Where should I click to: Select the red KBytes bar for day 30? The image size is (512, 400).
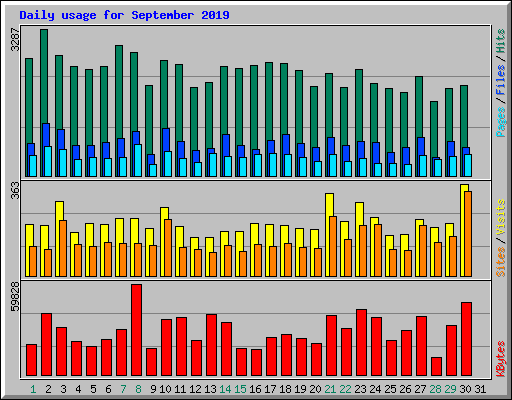(x=466, y=339)
